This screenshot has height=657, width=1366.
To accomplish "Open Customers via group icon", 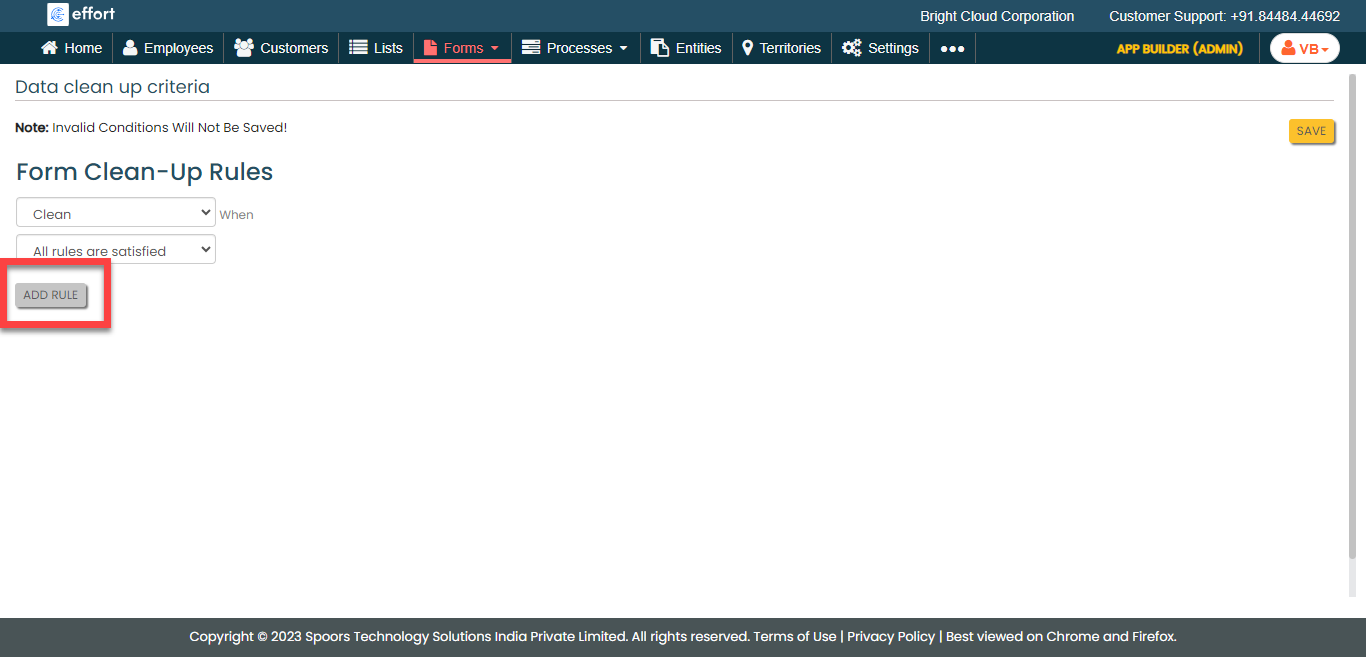I will [243, 48].
